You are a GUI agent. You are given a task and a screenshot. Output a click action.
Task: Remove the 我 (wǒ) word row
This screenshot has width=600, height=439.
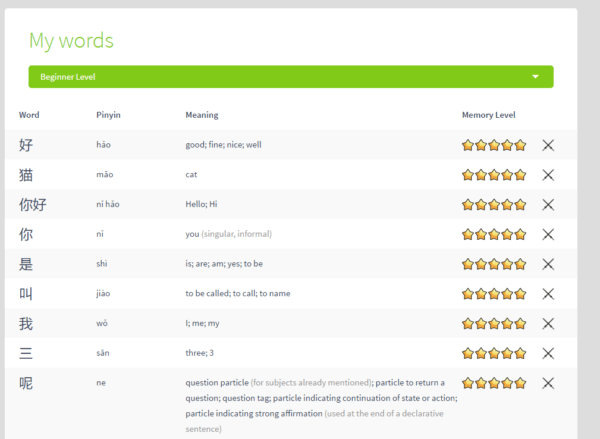tap(548, 324)
